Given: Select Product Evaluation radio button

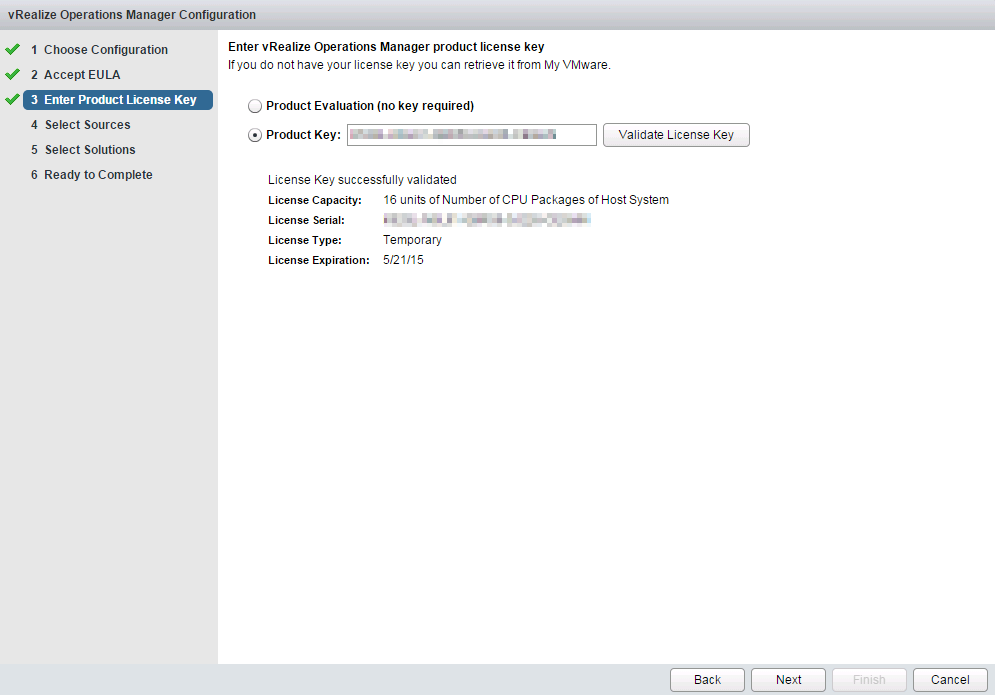Looking at the screenshot, I should click(x=255, y=106).
